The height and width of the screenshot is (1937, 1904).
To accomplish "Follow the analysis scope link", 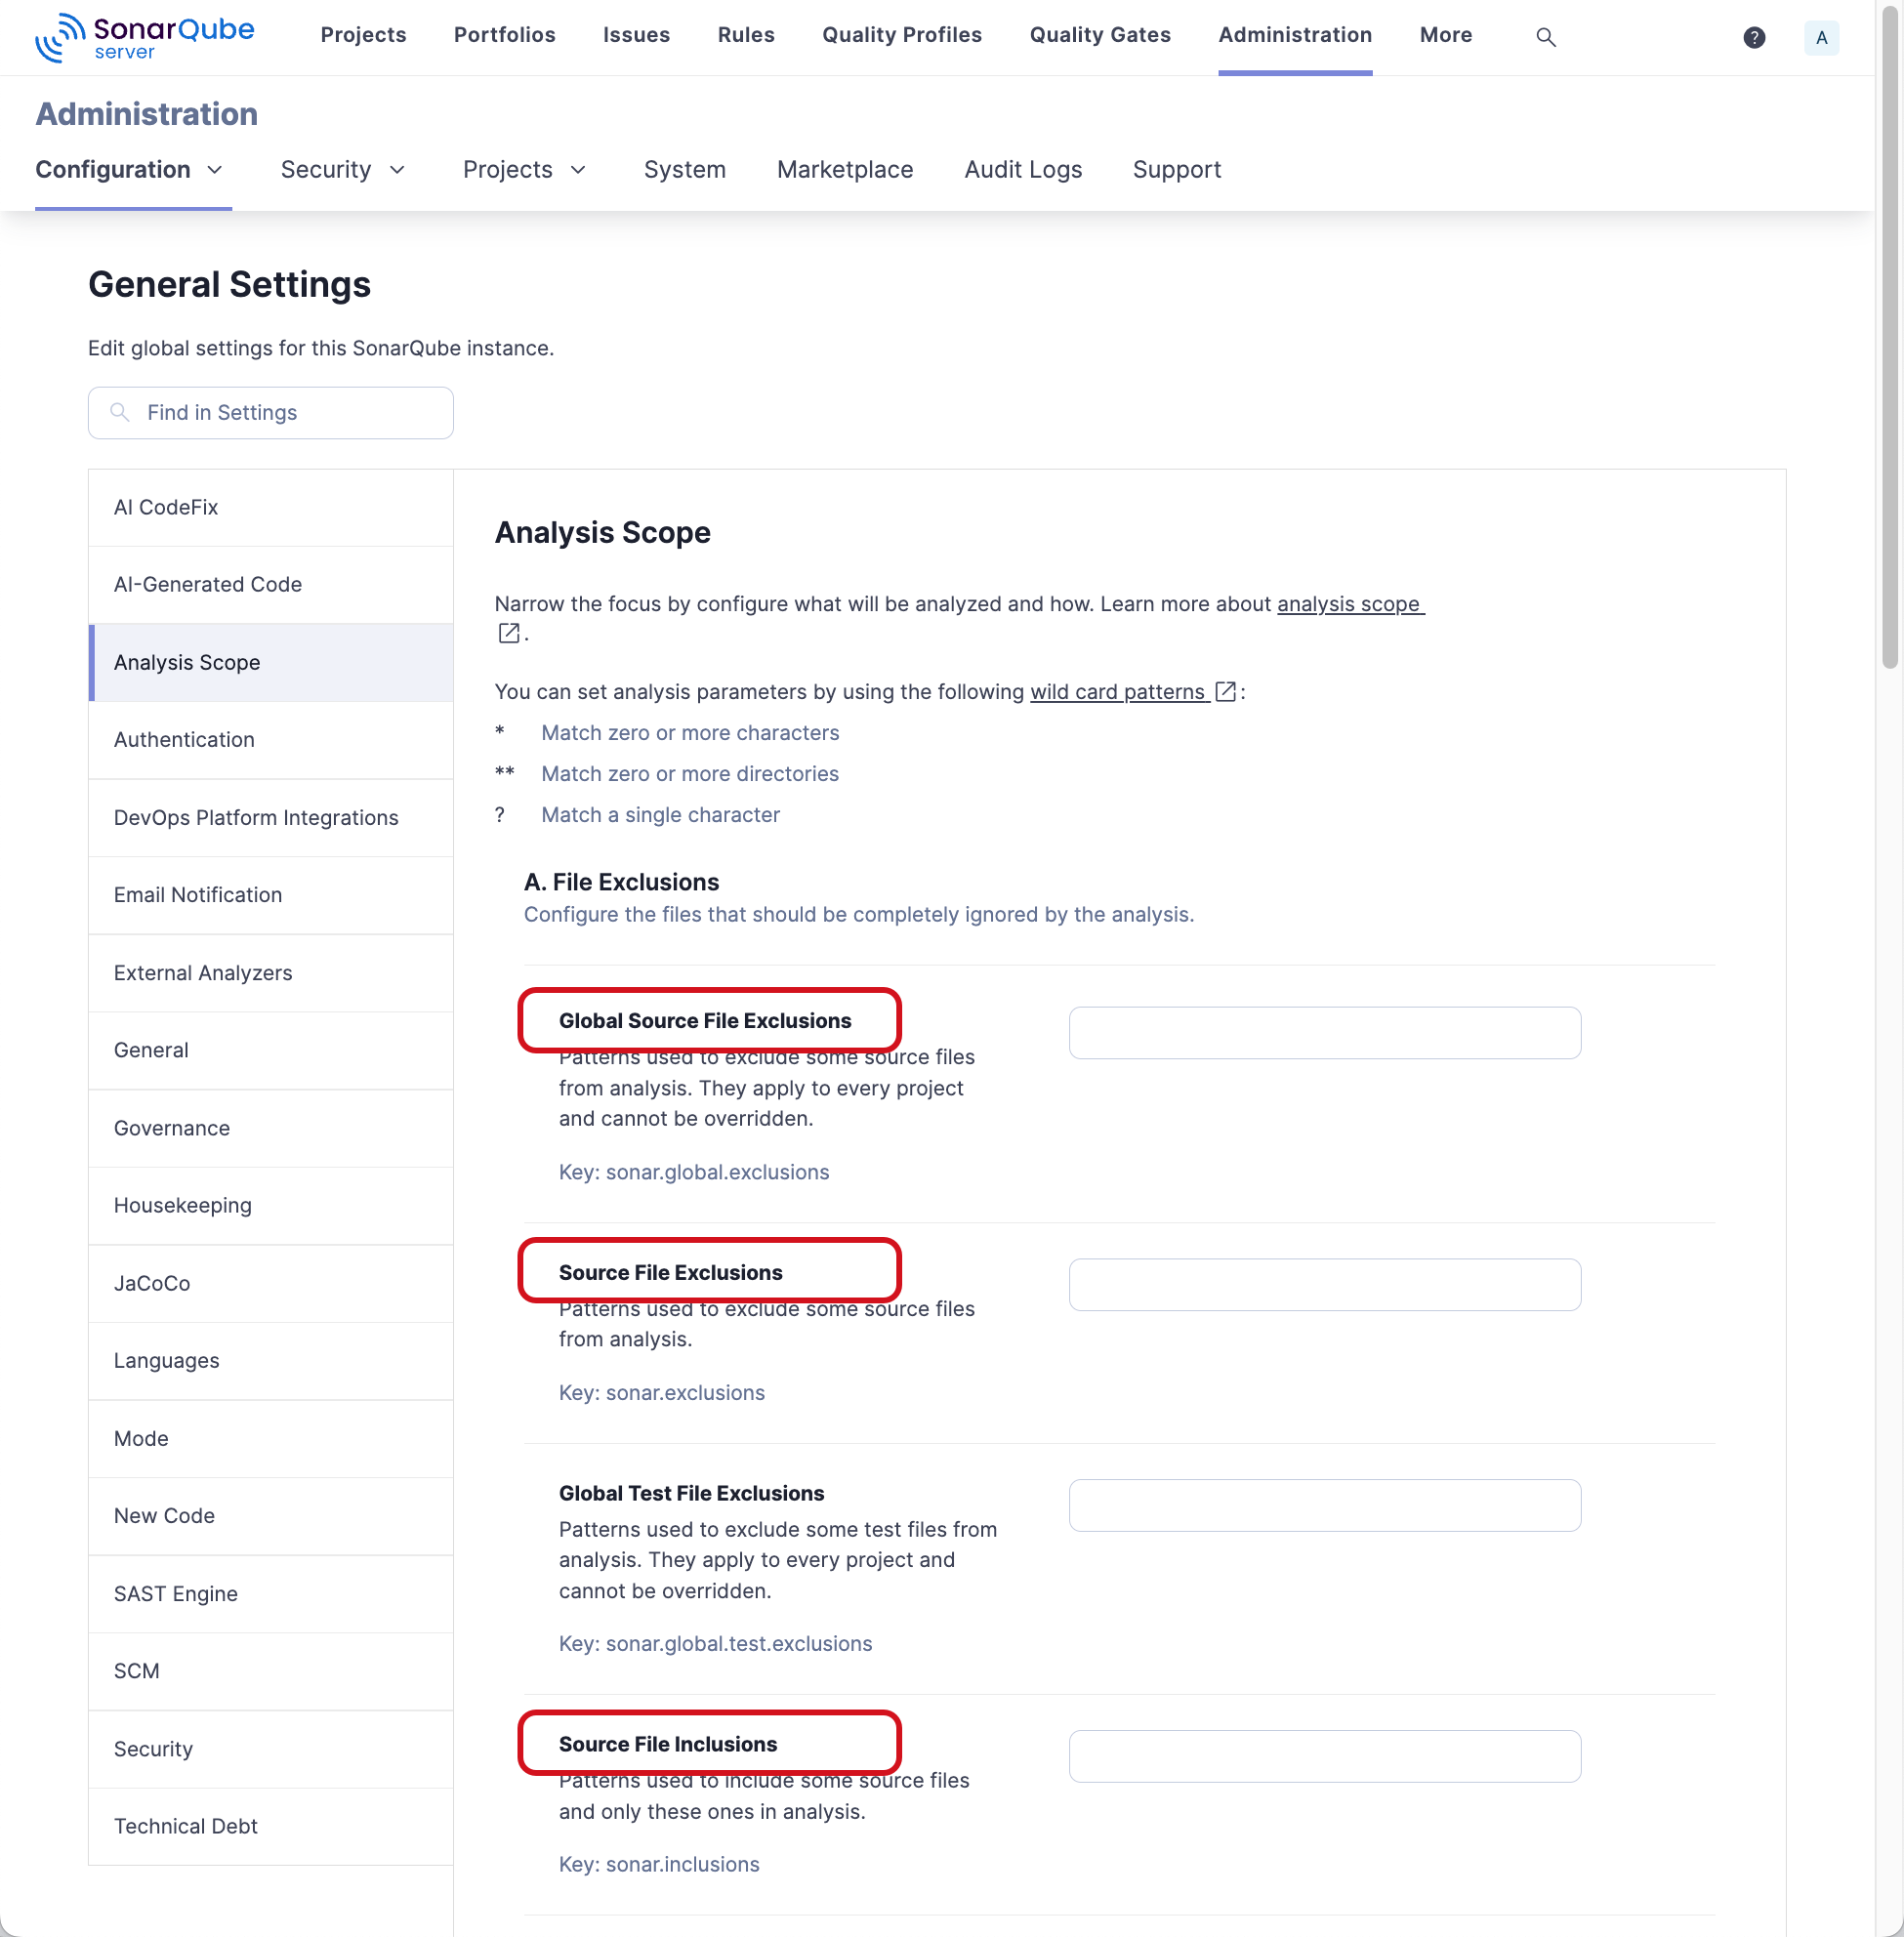I will click(1350, 604).
